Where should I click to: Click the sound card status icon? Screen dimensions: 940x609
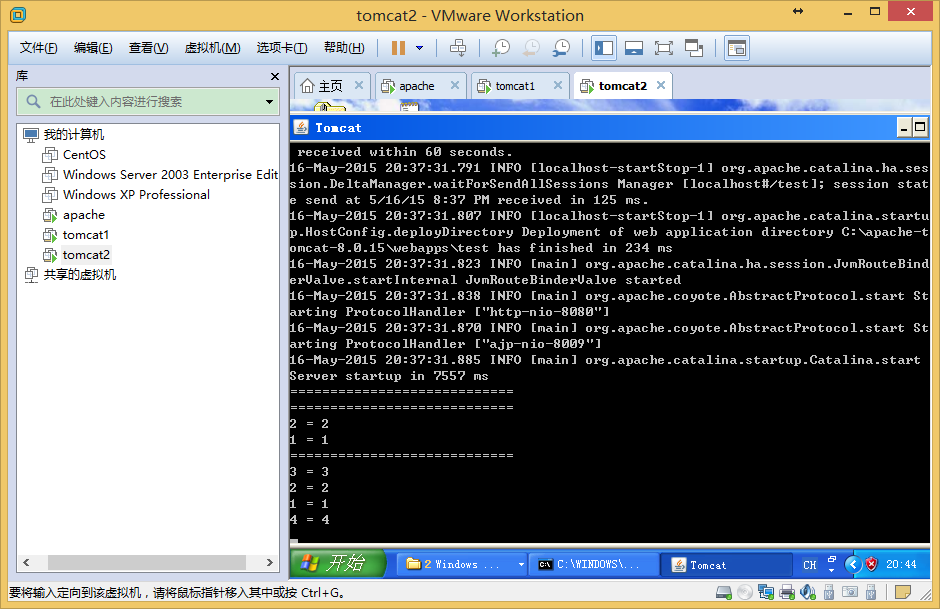tap(808, 593)
